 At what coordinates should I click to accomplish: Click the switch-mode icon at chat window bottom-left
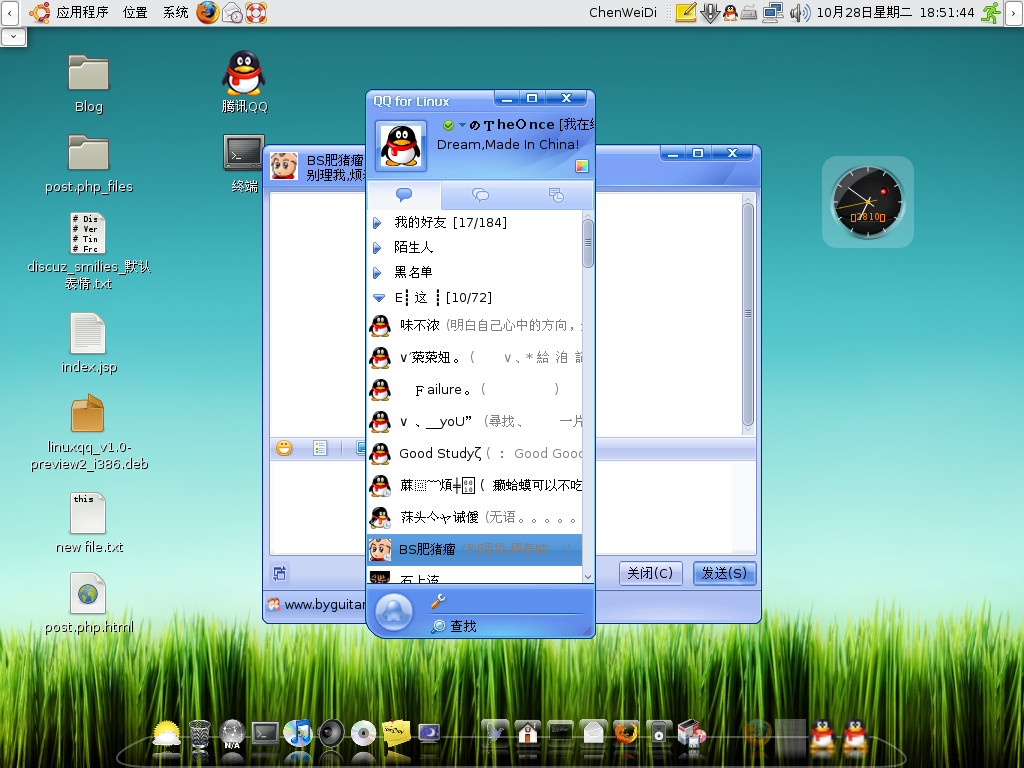coord(280,573)
